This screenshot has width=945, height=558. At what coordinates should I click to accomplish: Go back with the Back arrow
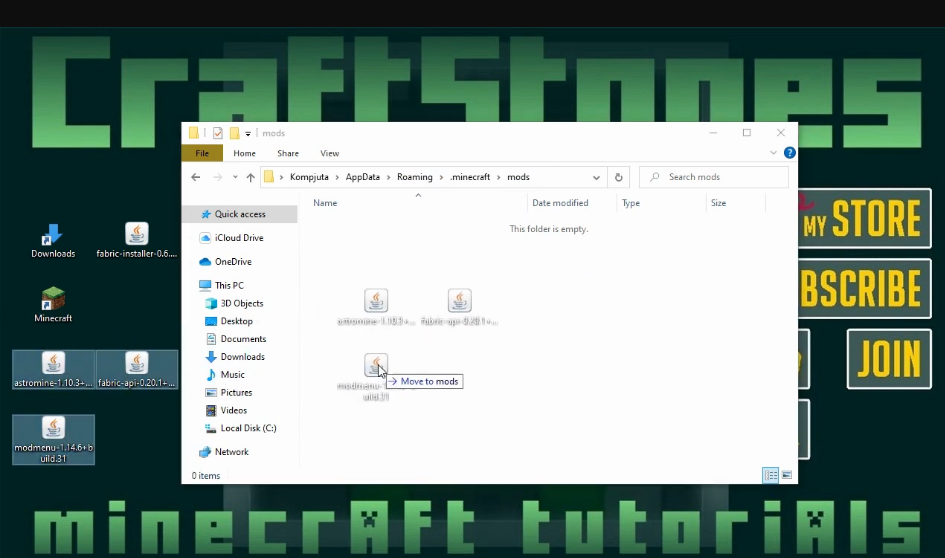point(195,177)
